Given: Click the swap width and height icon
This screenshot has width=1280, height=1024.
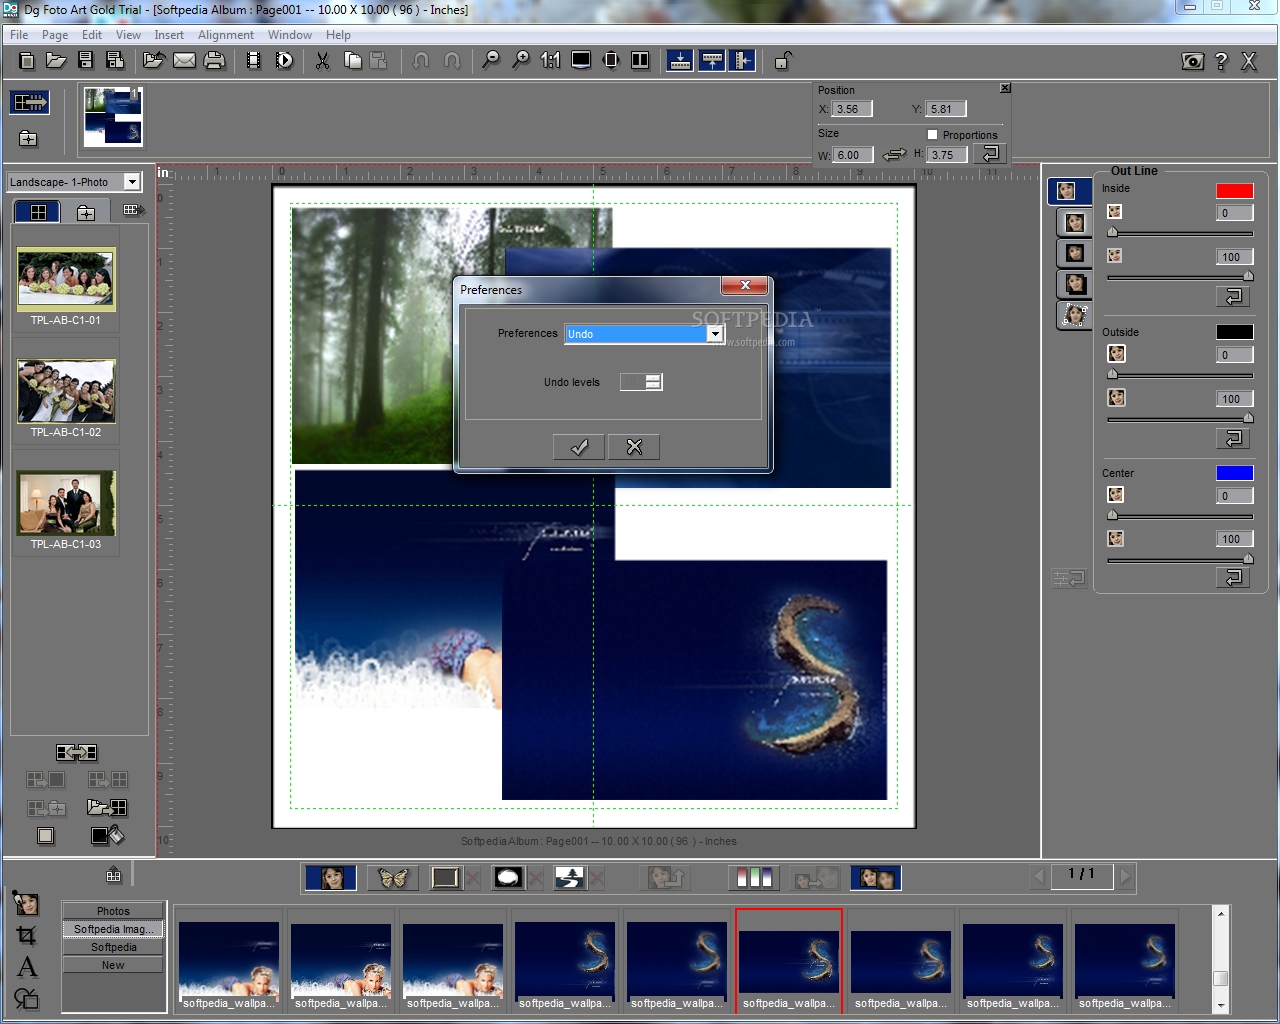Looking at the screenshot, I should (894, 154).
